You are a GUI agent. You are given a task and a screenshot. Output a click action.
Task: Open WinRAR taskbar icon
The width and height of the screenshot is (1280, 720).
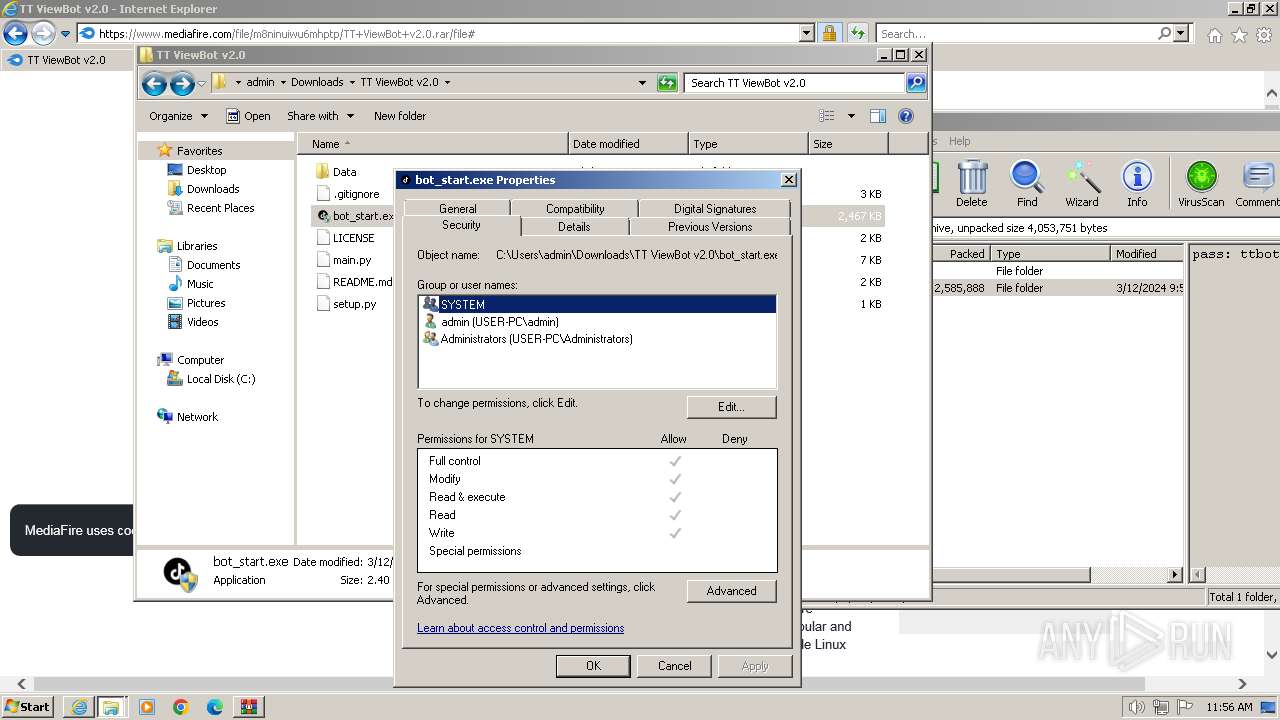[x=248, y=707]
